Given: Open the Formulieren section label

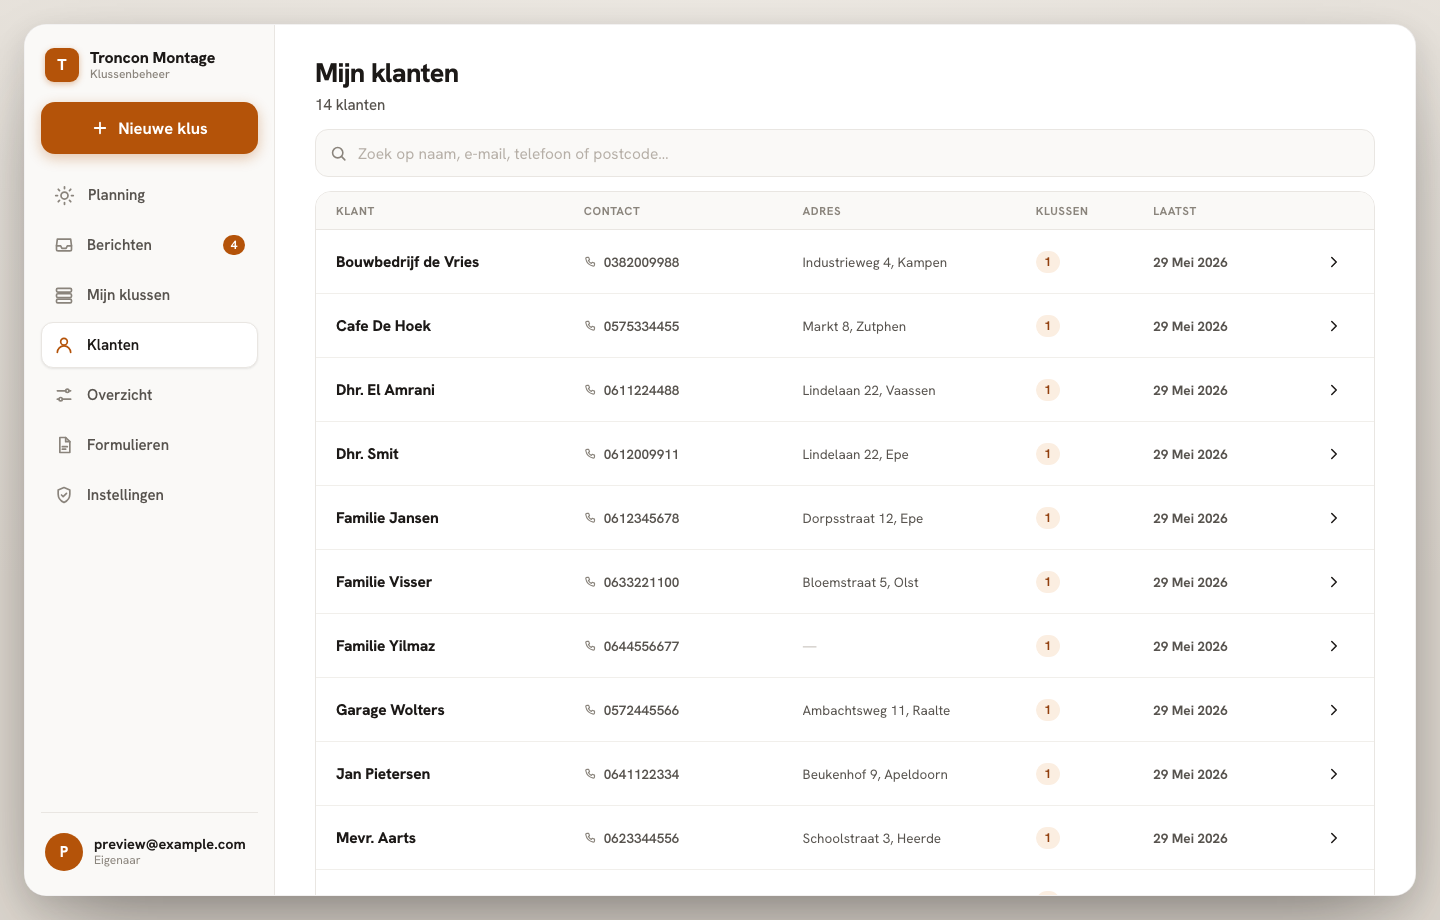Looking at the screenshot, I should click(x=128, y=445).
